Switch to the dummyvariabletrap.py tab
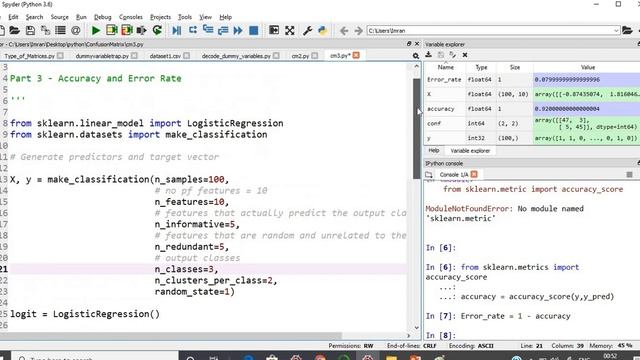The width and height of the screenshot is (640, 360). click(x=102, y=56)
